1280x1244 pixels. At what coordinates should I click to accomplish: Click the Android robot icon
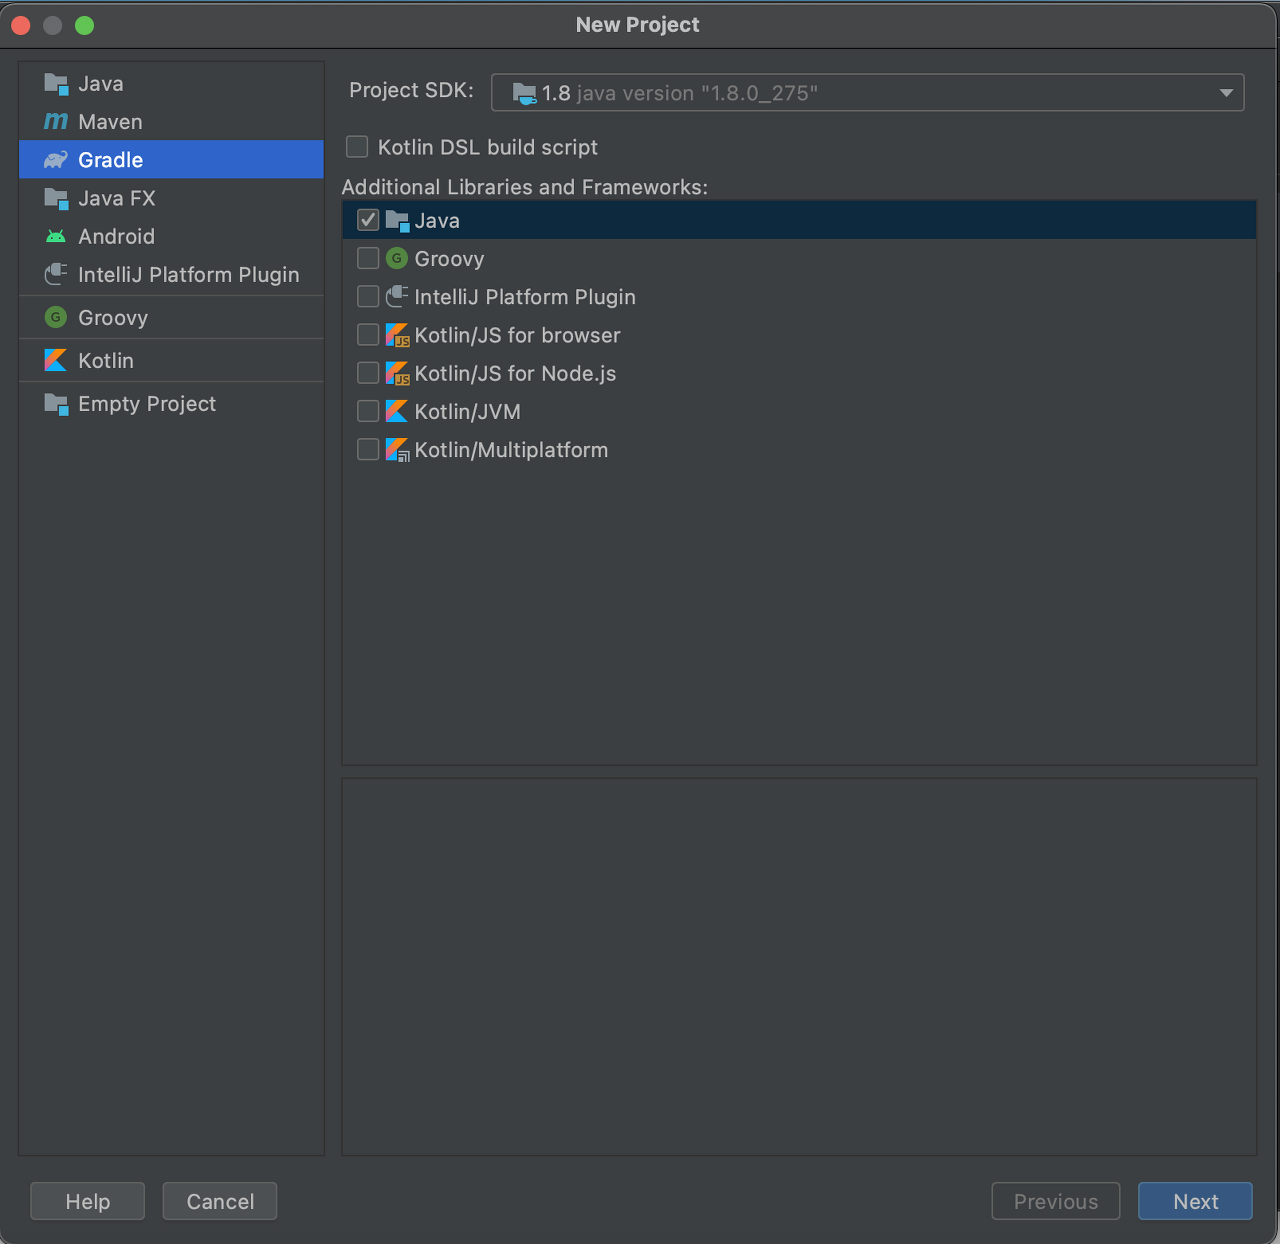click(x=56, y=237)
